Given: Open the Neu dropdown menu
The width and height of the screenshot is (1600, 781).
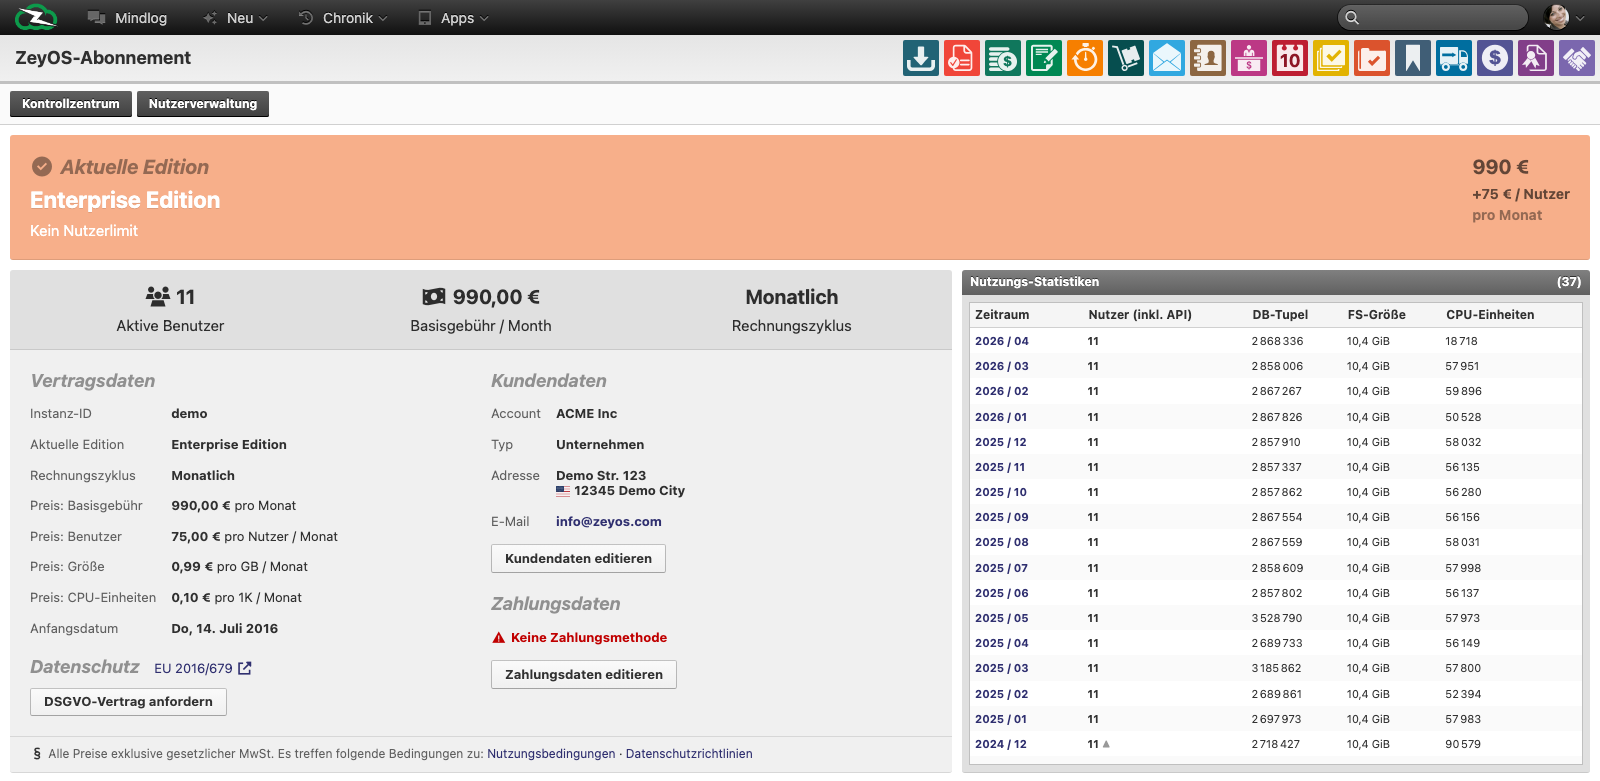Looking at the screenshot, I should 235,18.
